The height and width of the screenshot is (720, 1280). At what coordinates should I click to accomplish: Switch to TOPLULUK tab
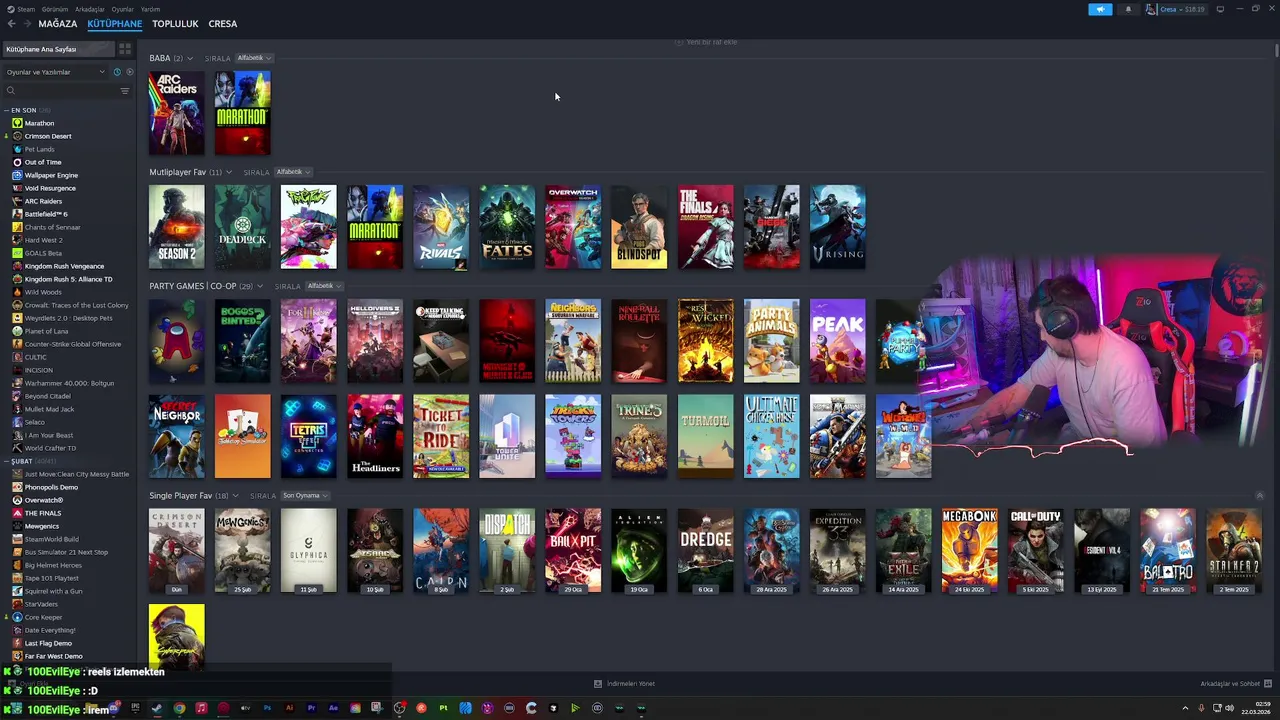click(175, 24)
